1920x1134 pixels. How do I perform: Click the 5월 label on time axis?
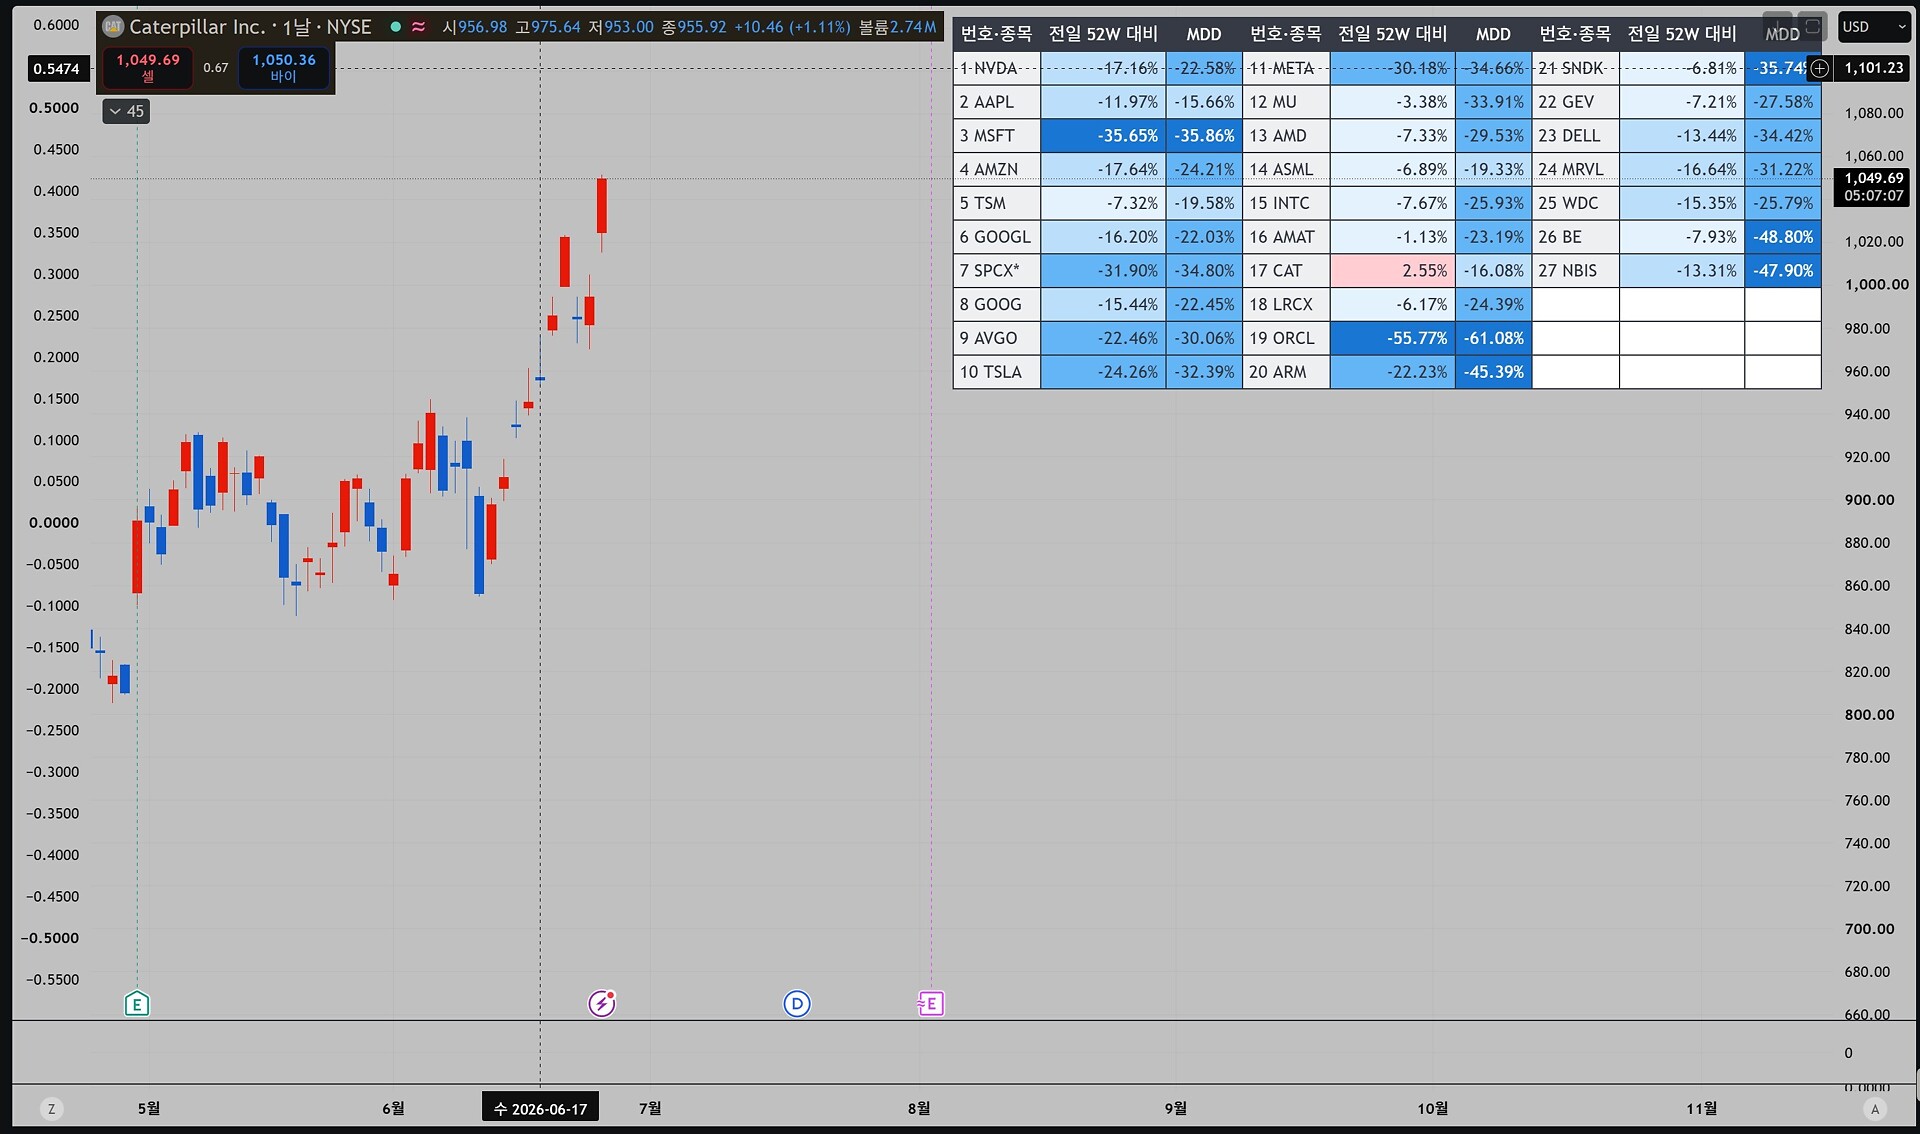148,1108
